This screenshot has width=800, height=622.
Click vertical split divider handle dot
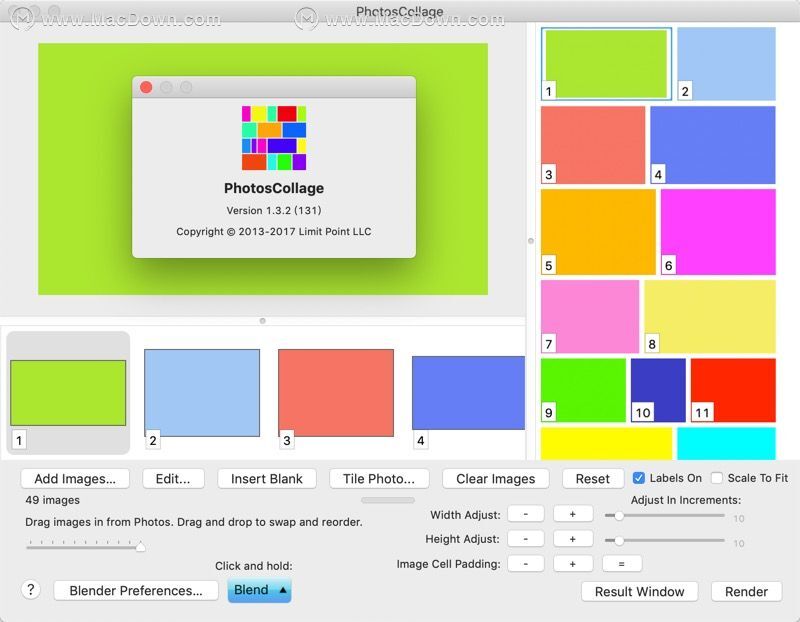pyautogui.click(x=531, y=240)
